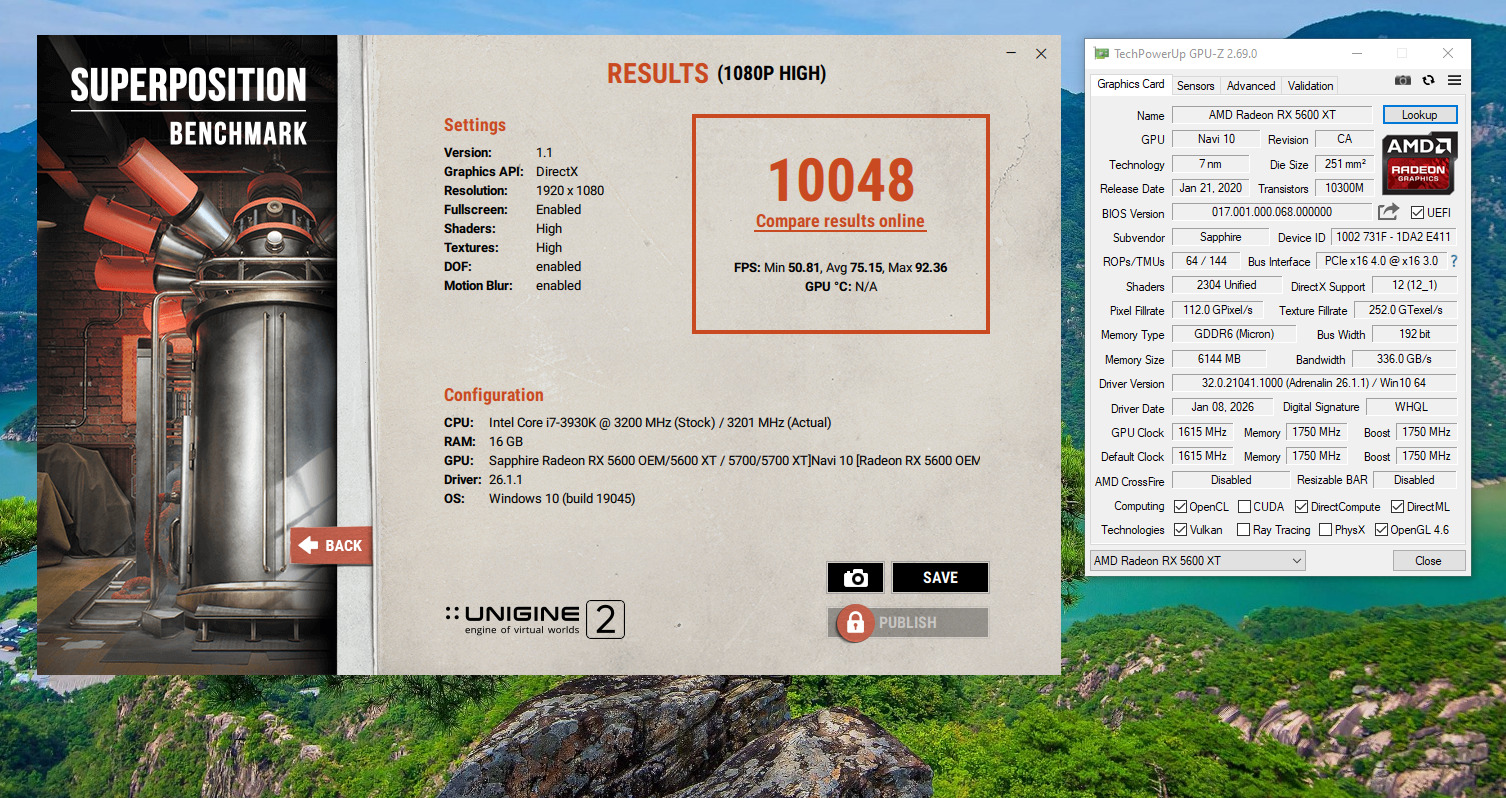Click the Superposition camera screenshot button
This screenshot has width=1506, height=798.
pos(855,578)
